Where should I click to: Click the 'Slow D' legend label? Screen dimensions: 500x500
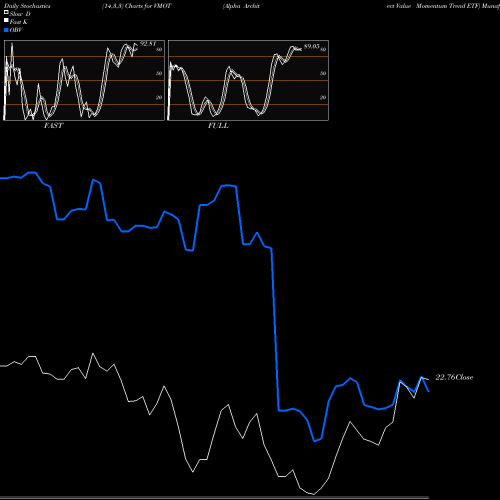(x=20, y=14)
